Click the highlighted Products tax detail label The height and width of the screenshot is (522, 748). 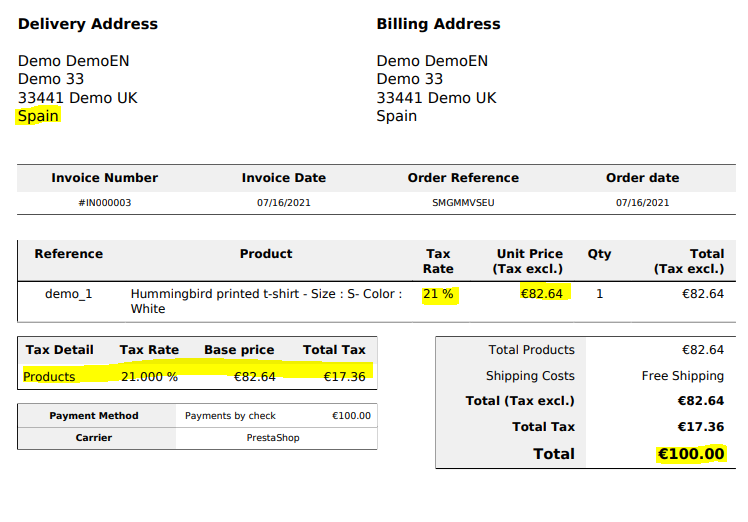pos(50,377)
